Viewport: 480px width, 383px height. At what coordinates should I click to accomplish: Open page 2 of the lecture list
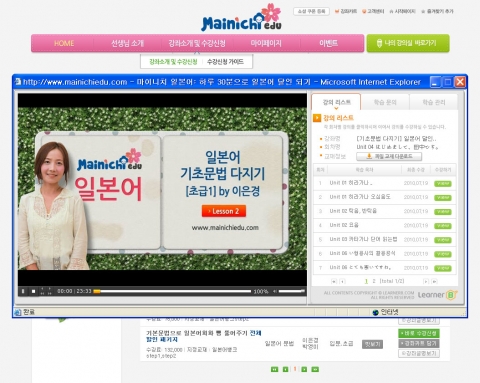click(x=374, y=281)
